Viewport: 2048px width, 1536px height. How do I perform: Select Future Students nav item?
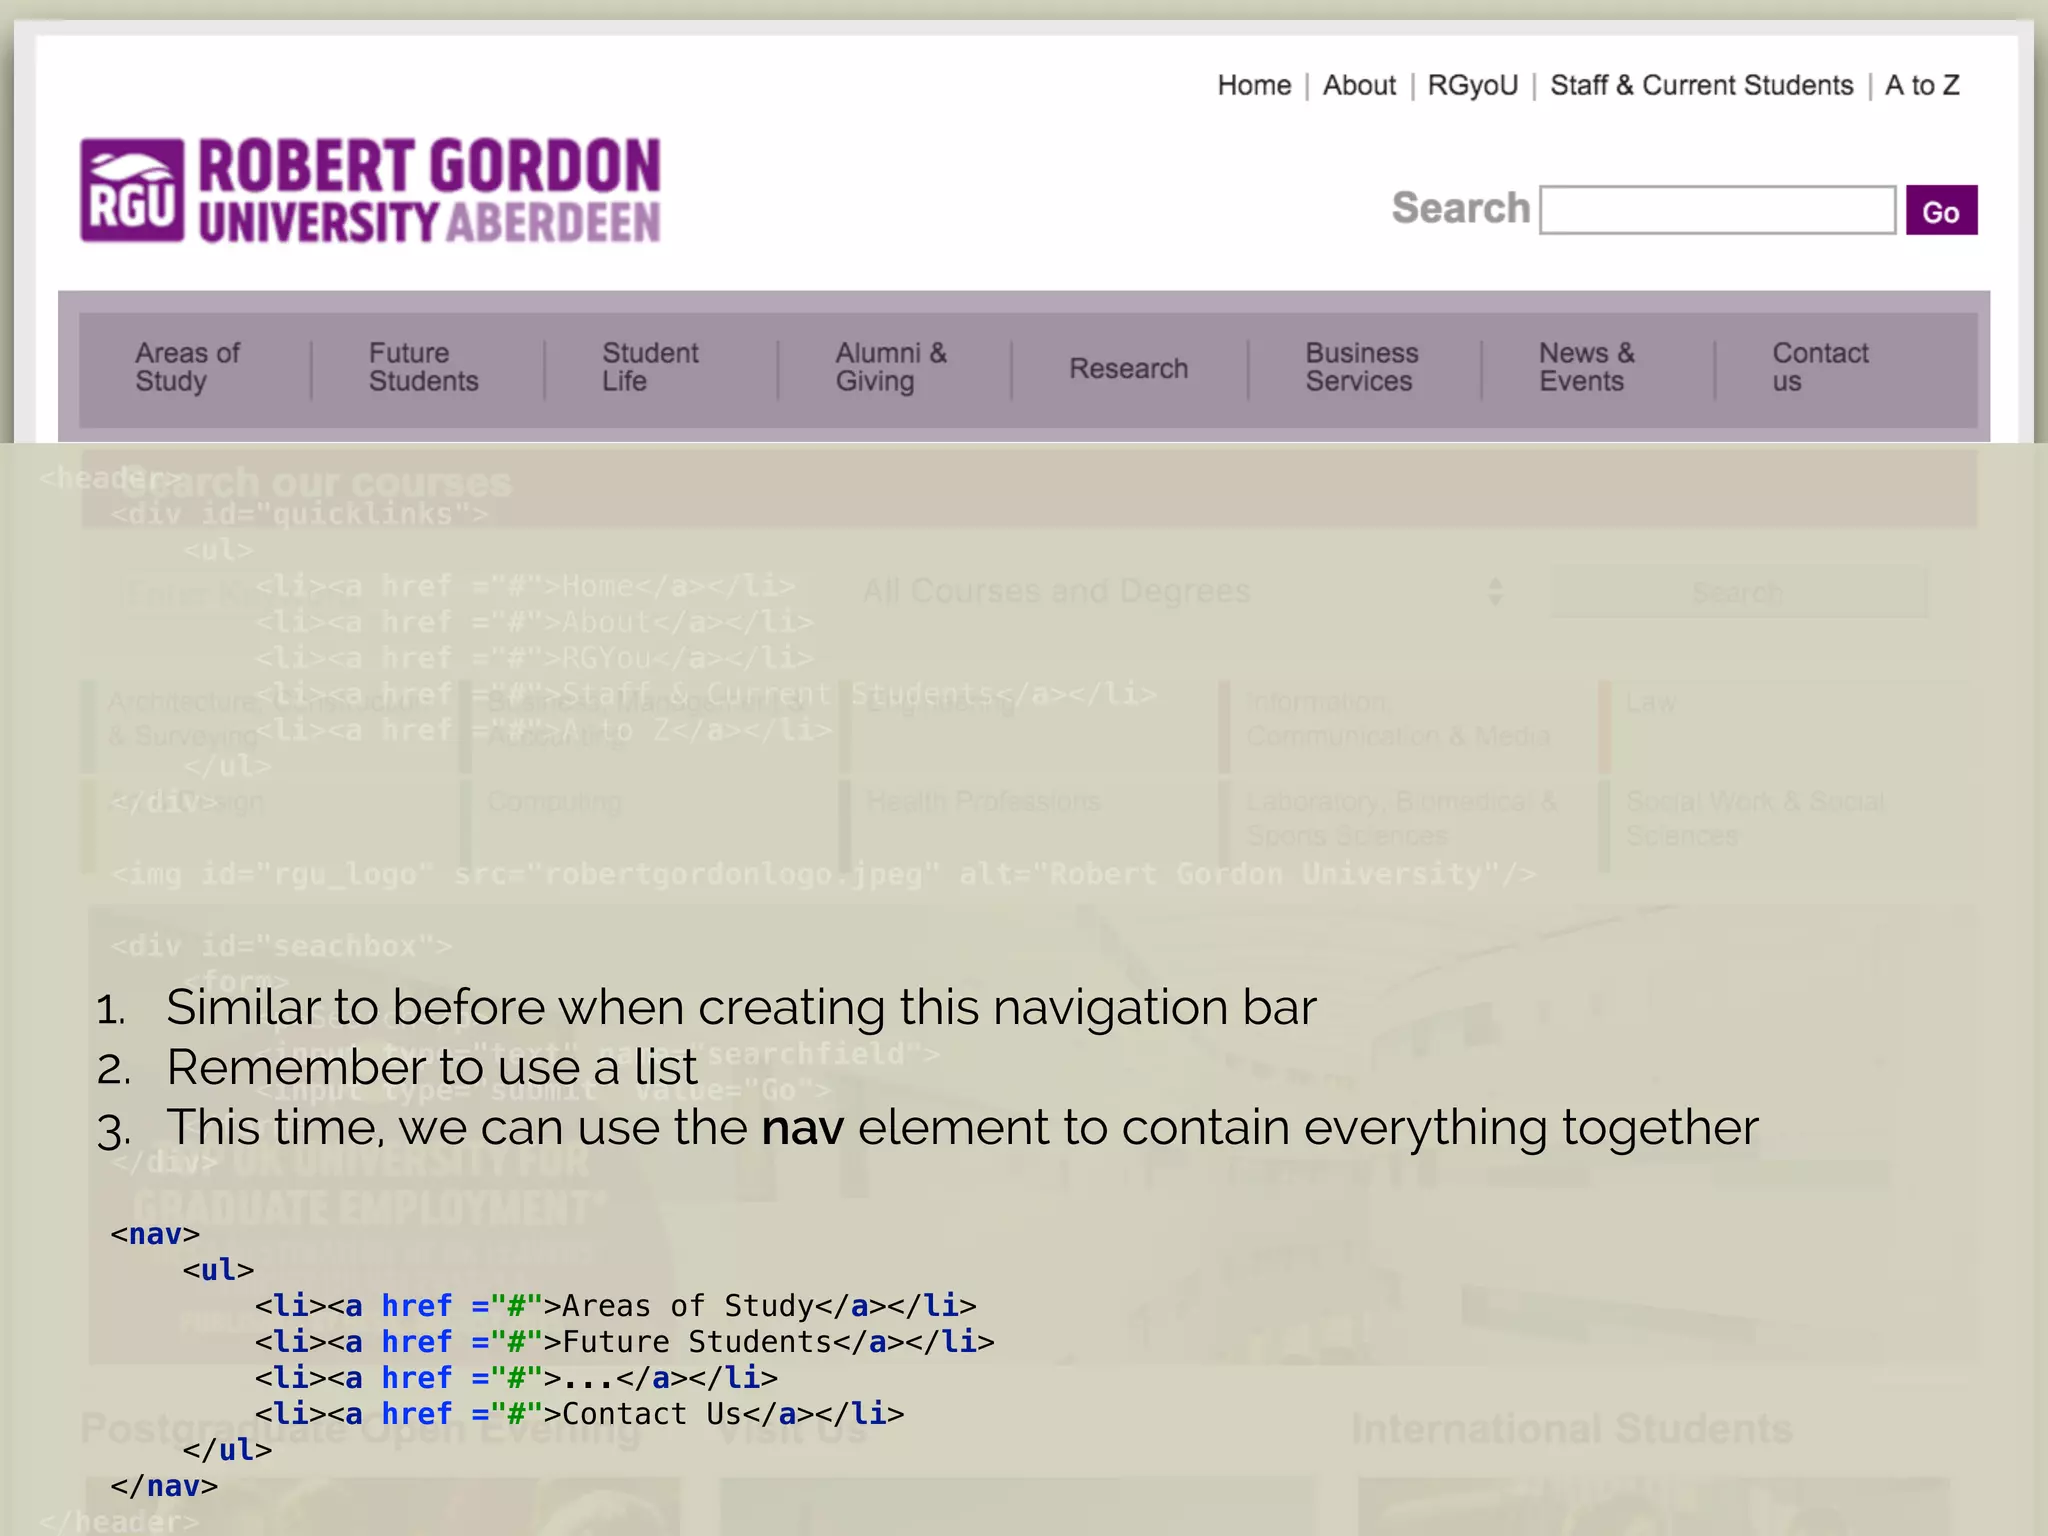tap(423, 367)
